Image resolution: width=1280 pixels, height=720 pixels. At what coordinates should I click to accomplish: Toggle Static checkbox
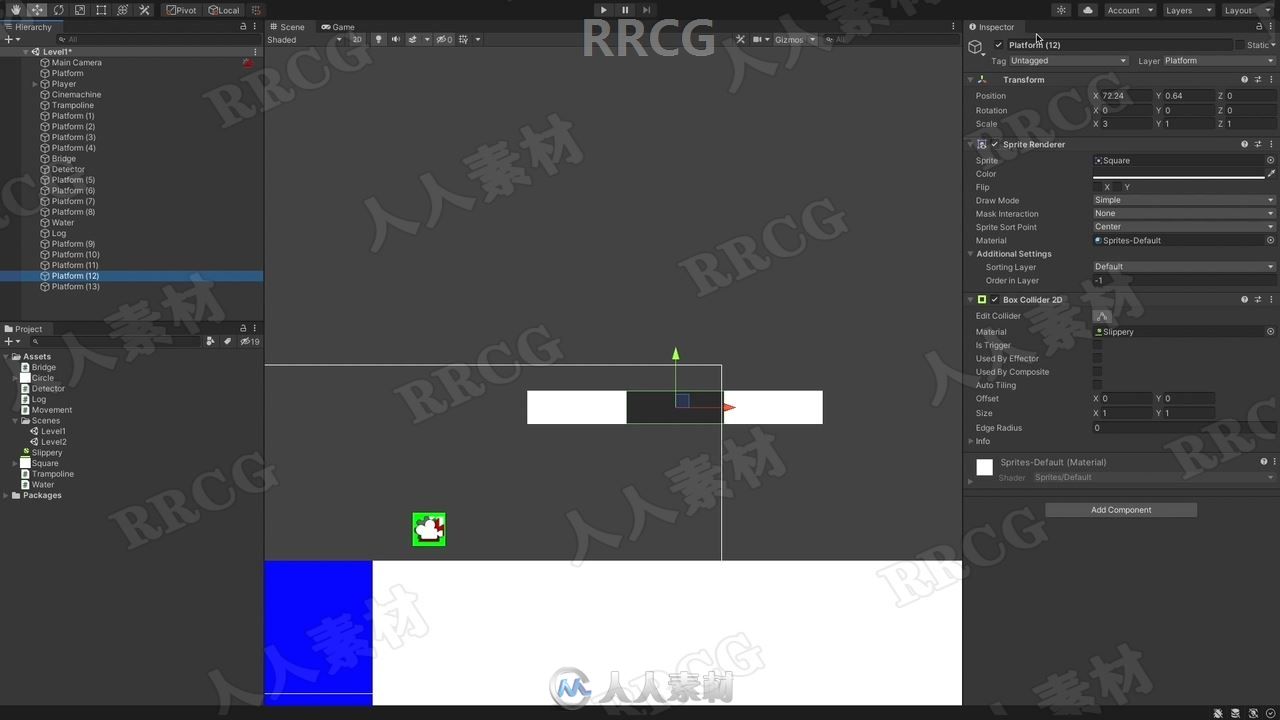(x=1240, y=45)
